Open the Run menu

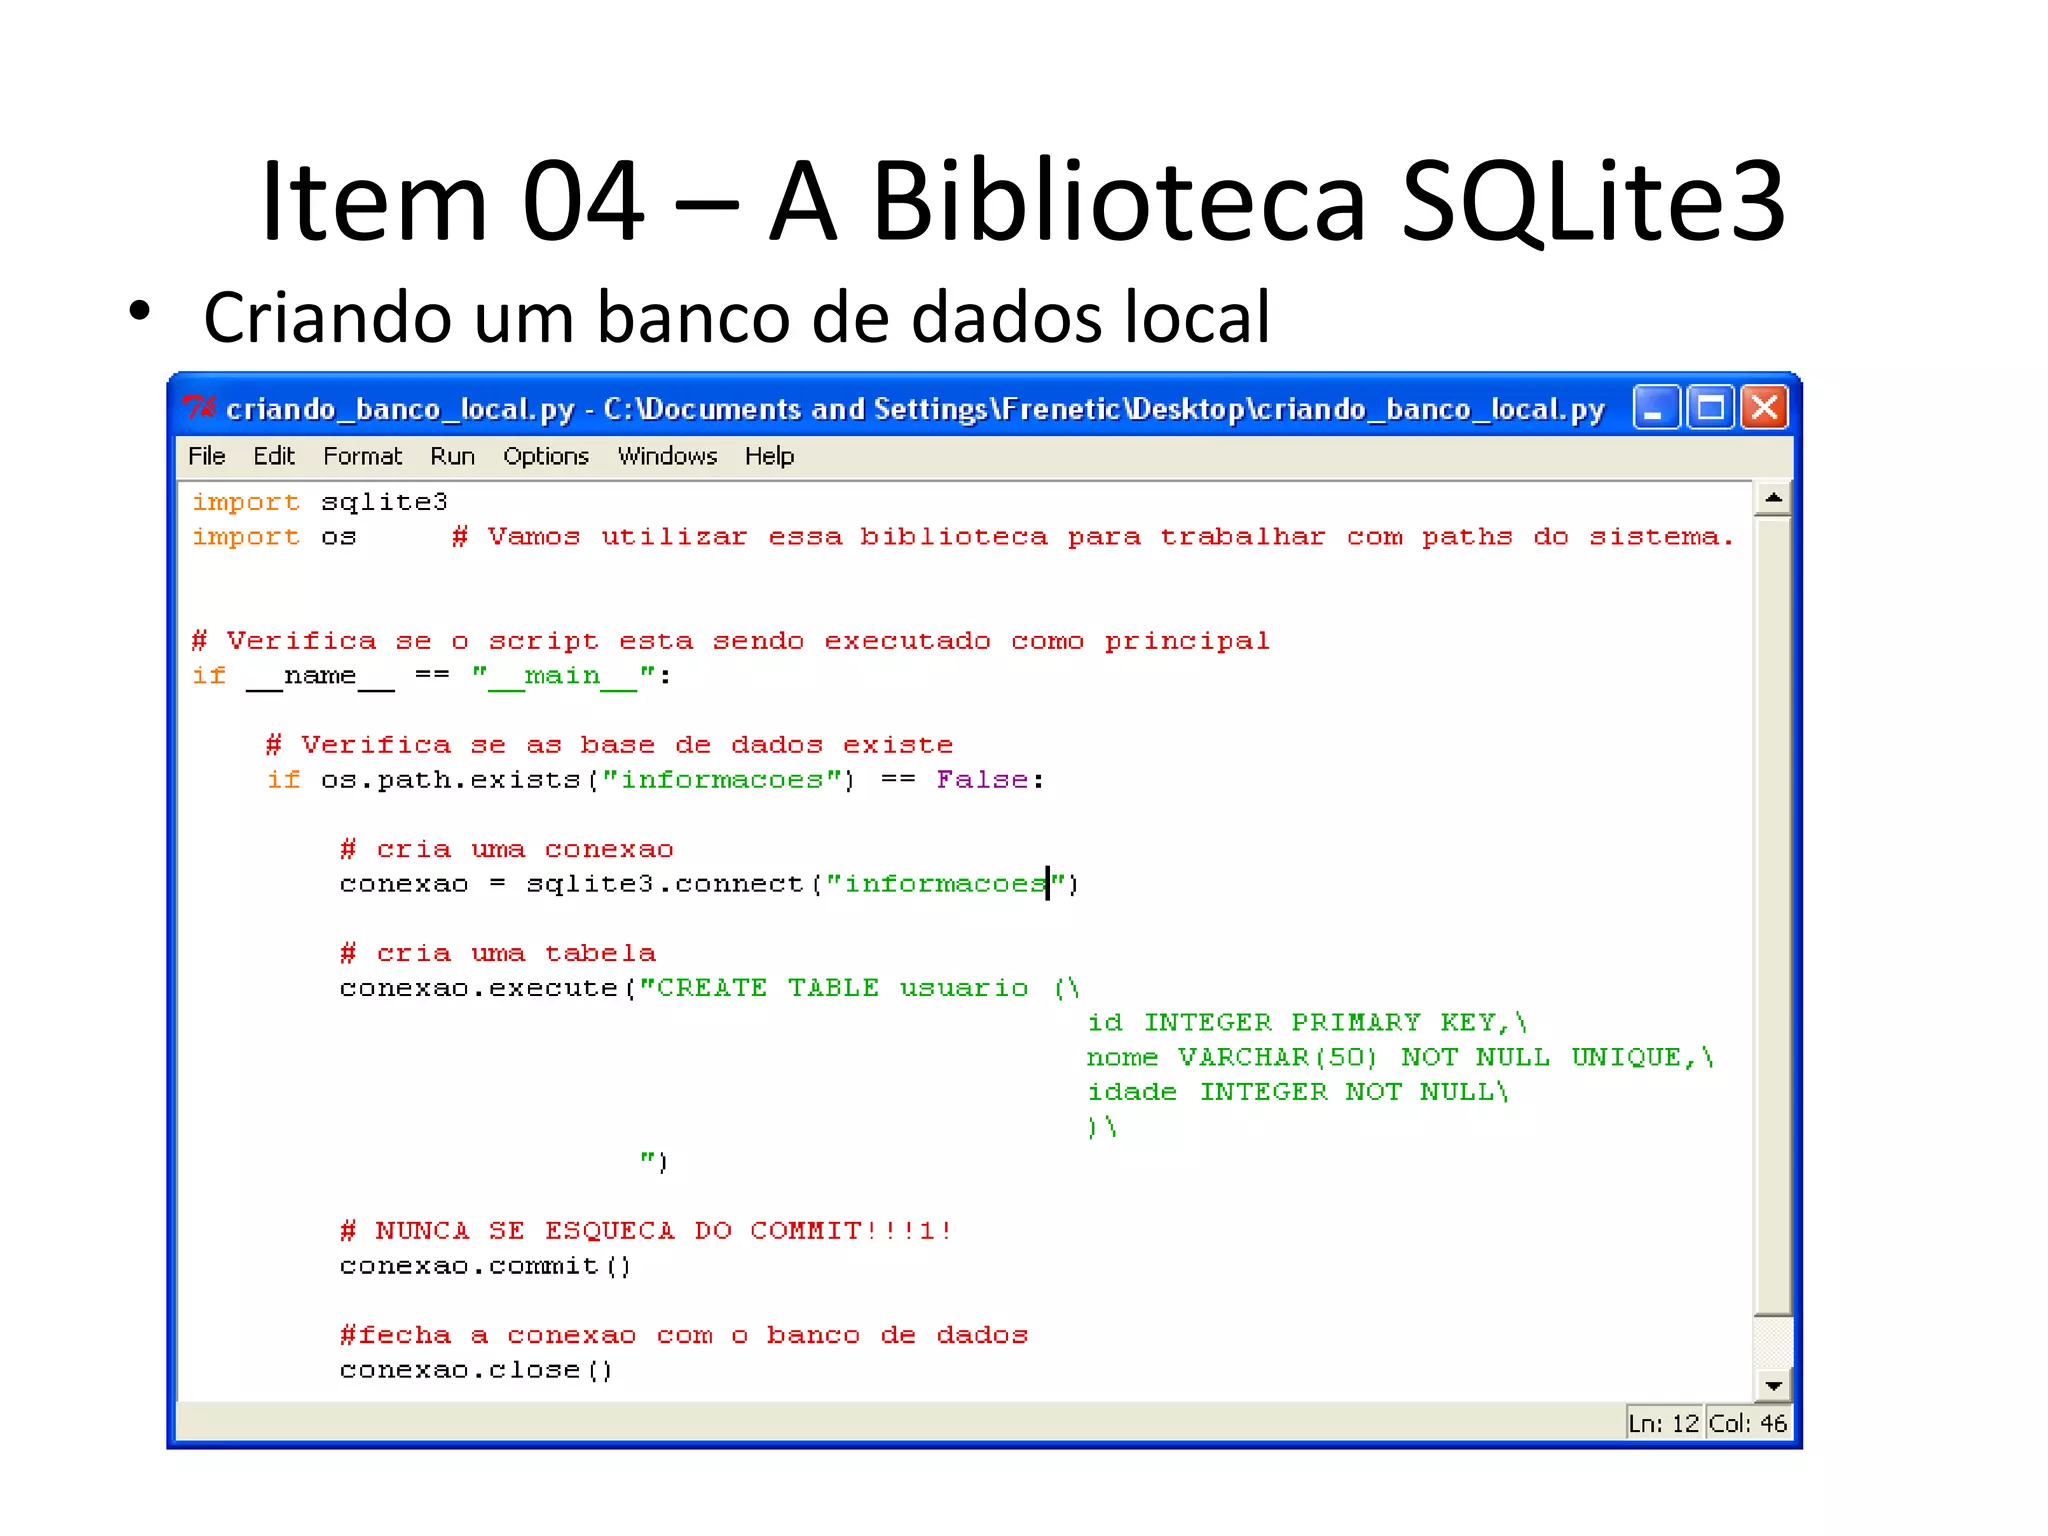452,456
